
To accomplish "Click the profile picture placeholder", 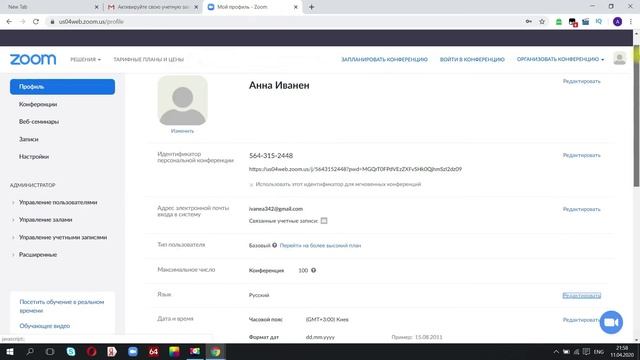I will 182,100.
